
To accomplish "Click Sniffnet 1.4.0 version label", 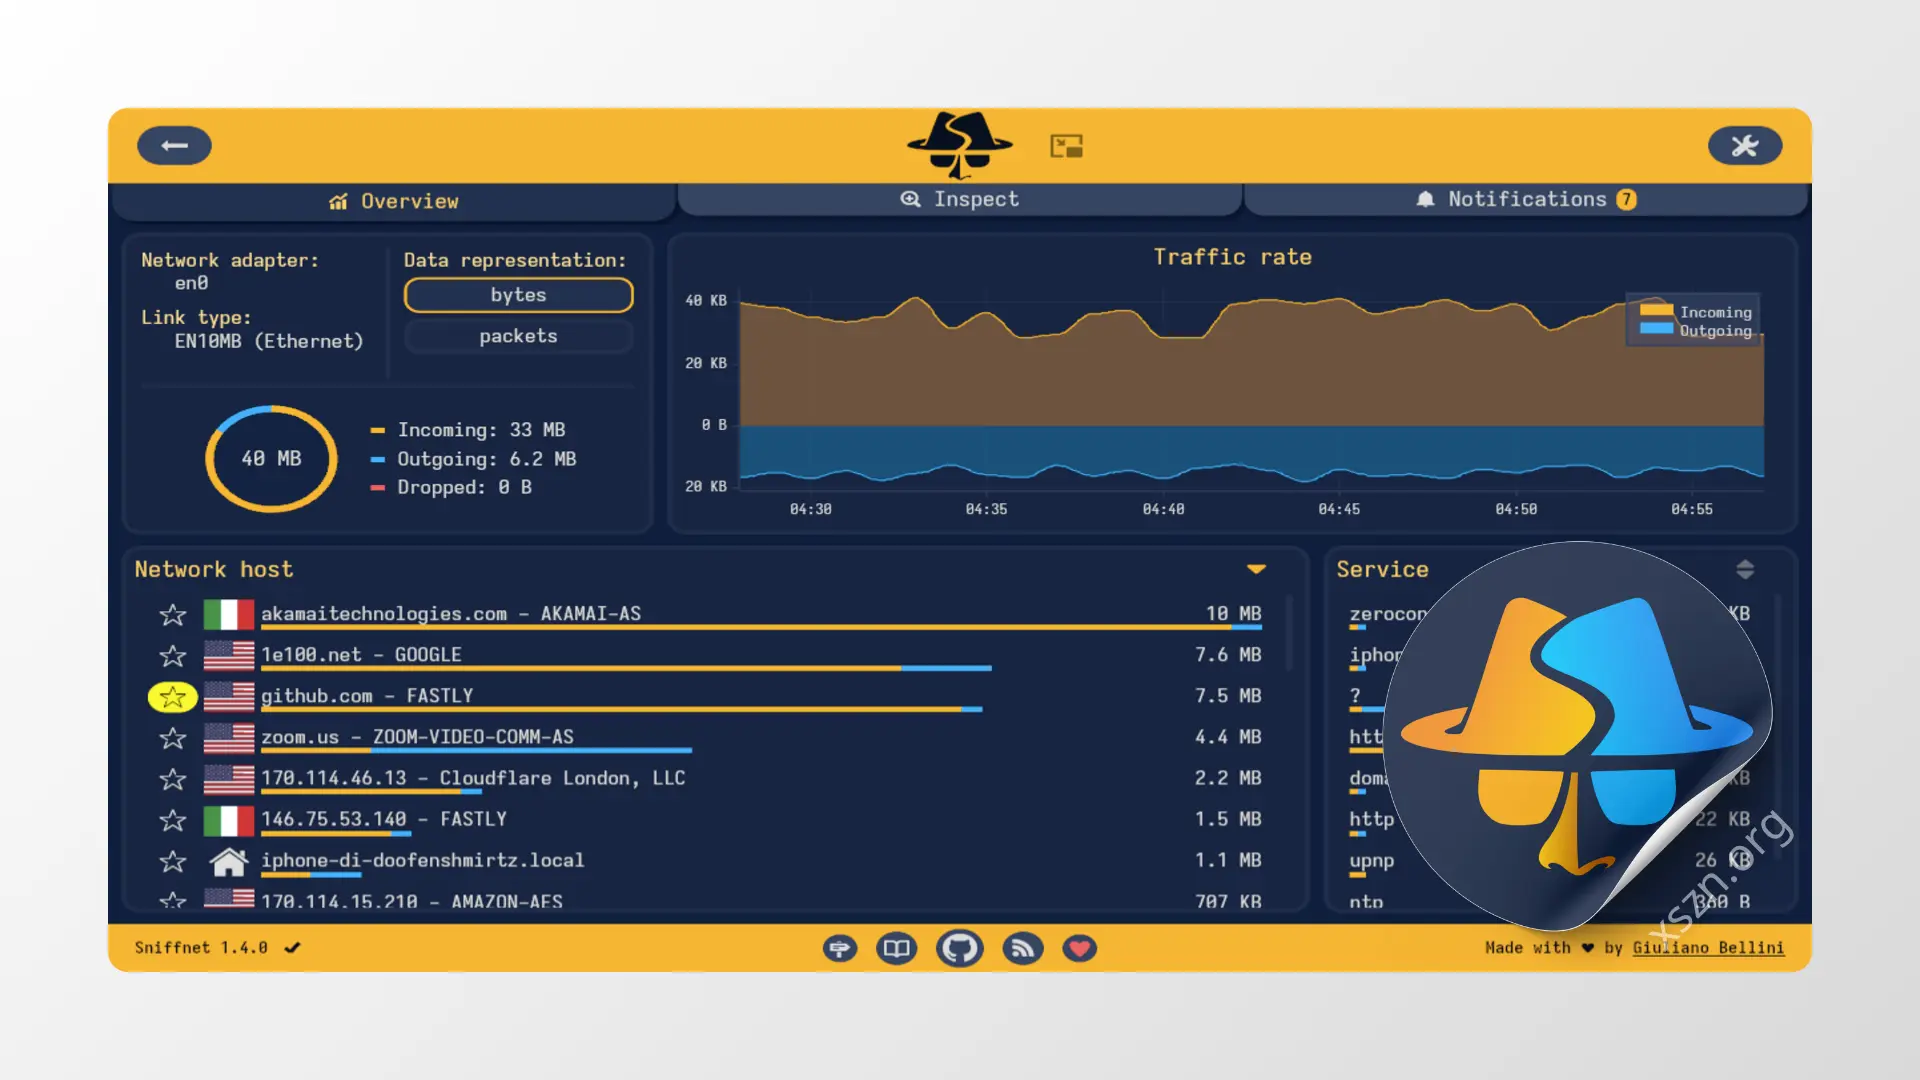I will [x=201, y=947].
